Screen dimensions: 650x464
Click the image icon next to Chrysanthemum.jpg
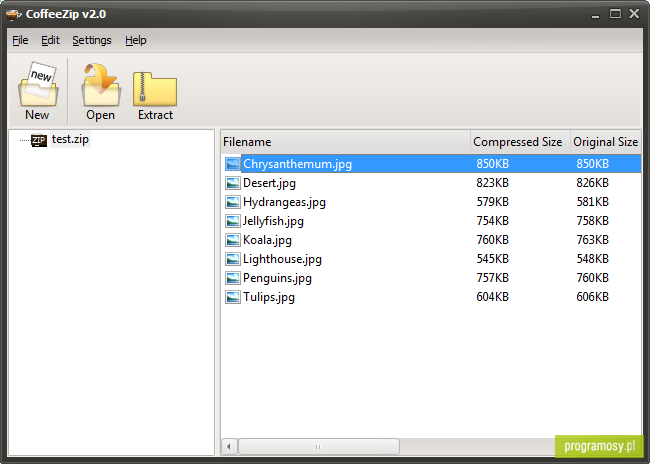[233, 164]
